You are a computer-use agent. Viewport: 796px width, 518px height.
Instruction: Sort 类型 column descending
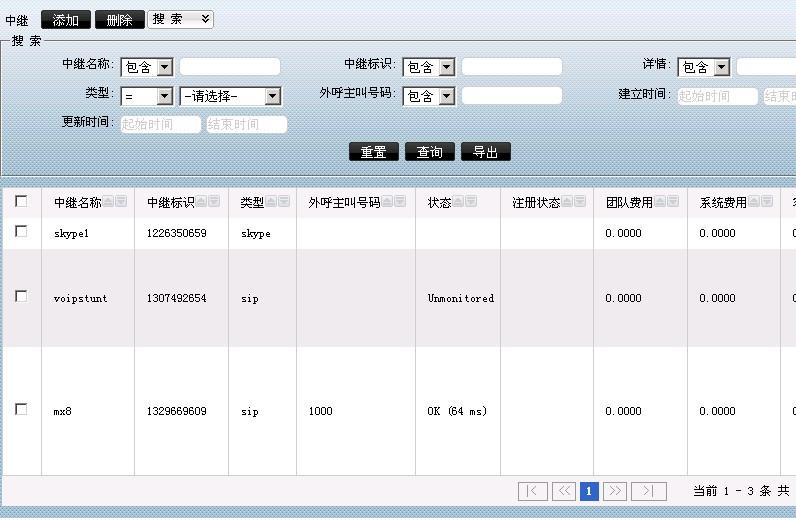284,202
